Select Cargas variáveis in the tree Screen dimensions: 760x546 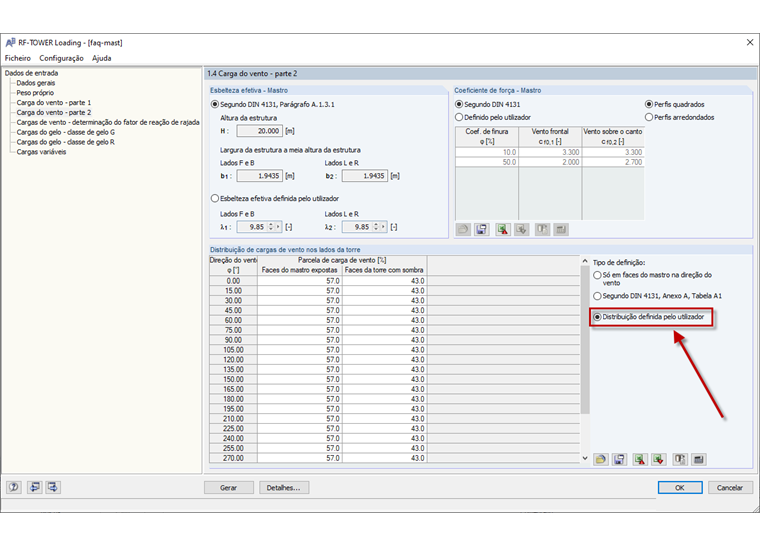(x=41, y=152)
